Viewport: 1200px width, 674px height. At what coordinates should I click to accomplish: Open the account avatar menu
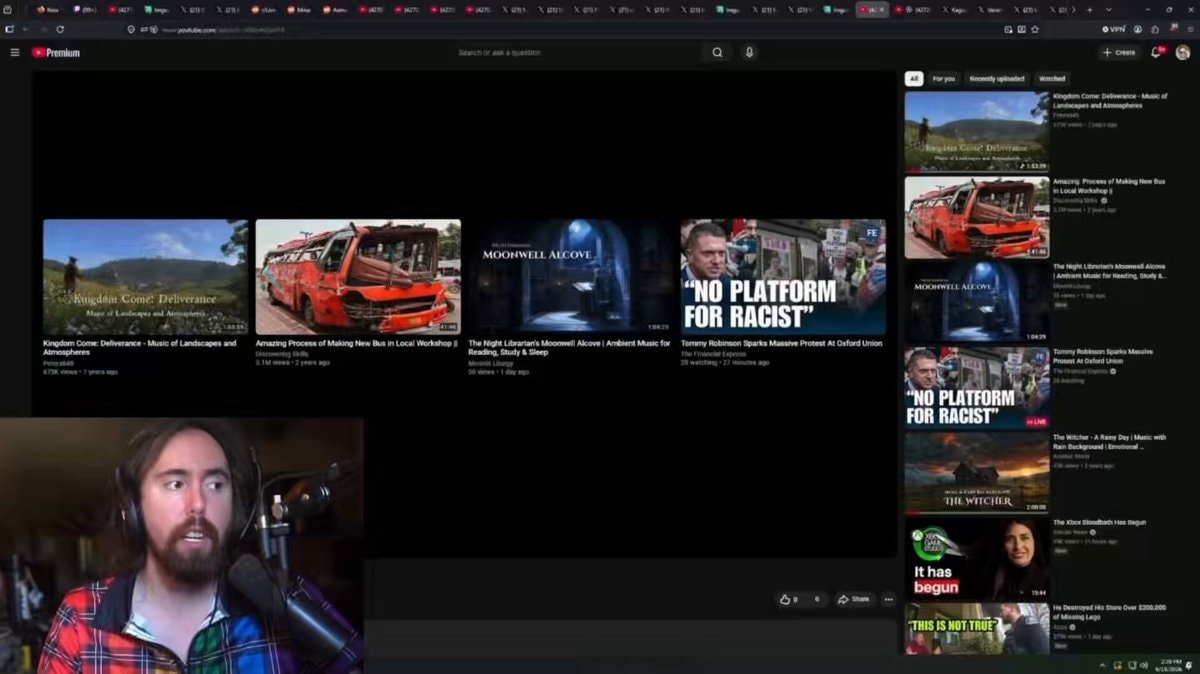tap(1183, 52)
